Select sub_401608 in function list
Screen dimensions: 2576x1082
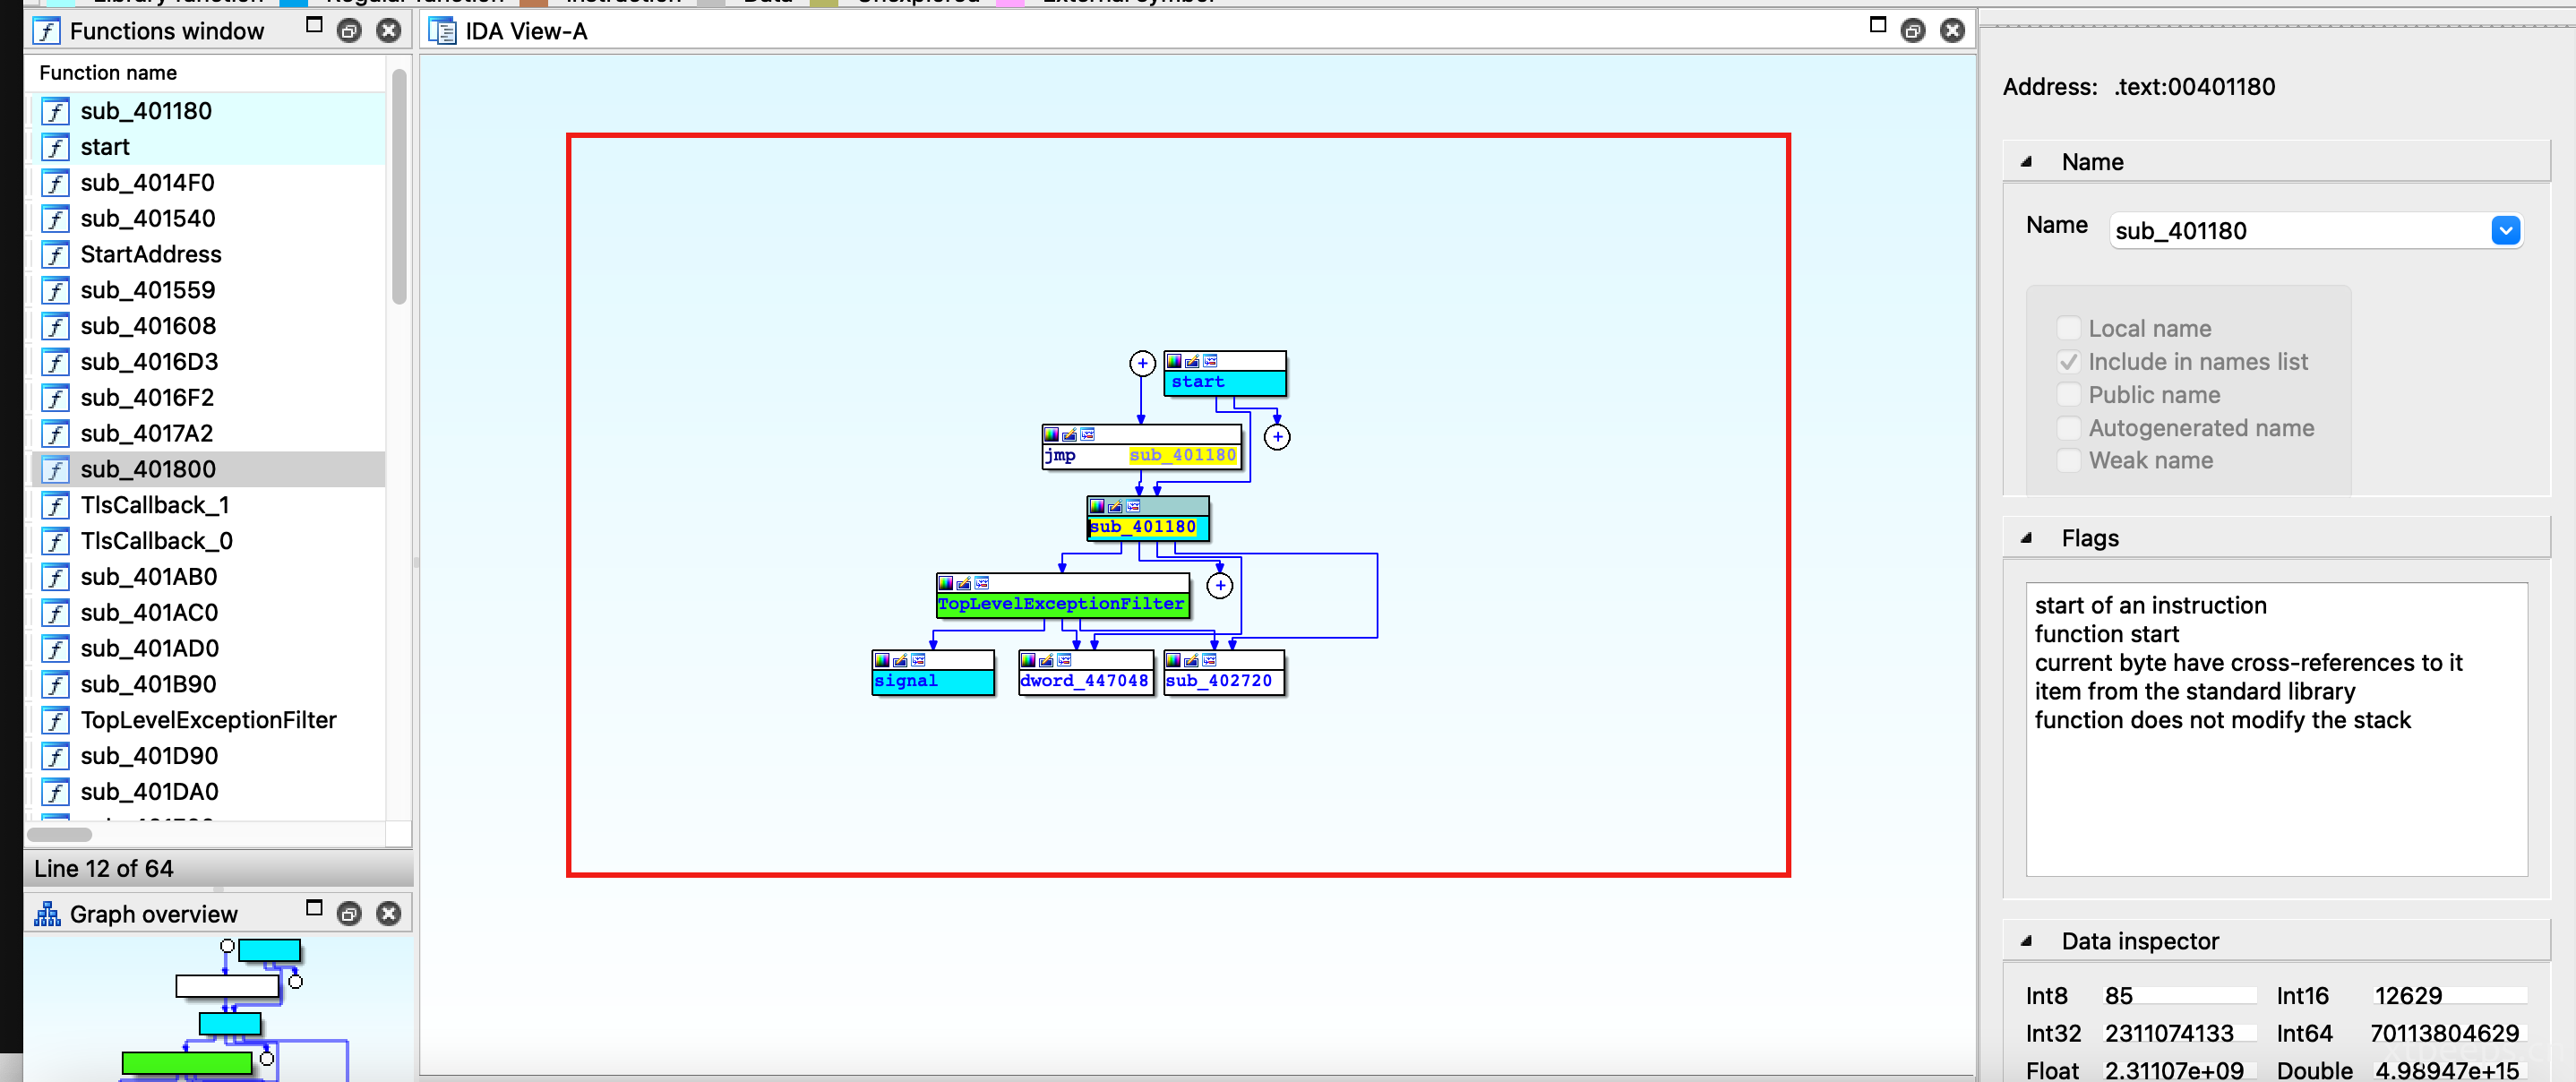[208, 326]
